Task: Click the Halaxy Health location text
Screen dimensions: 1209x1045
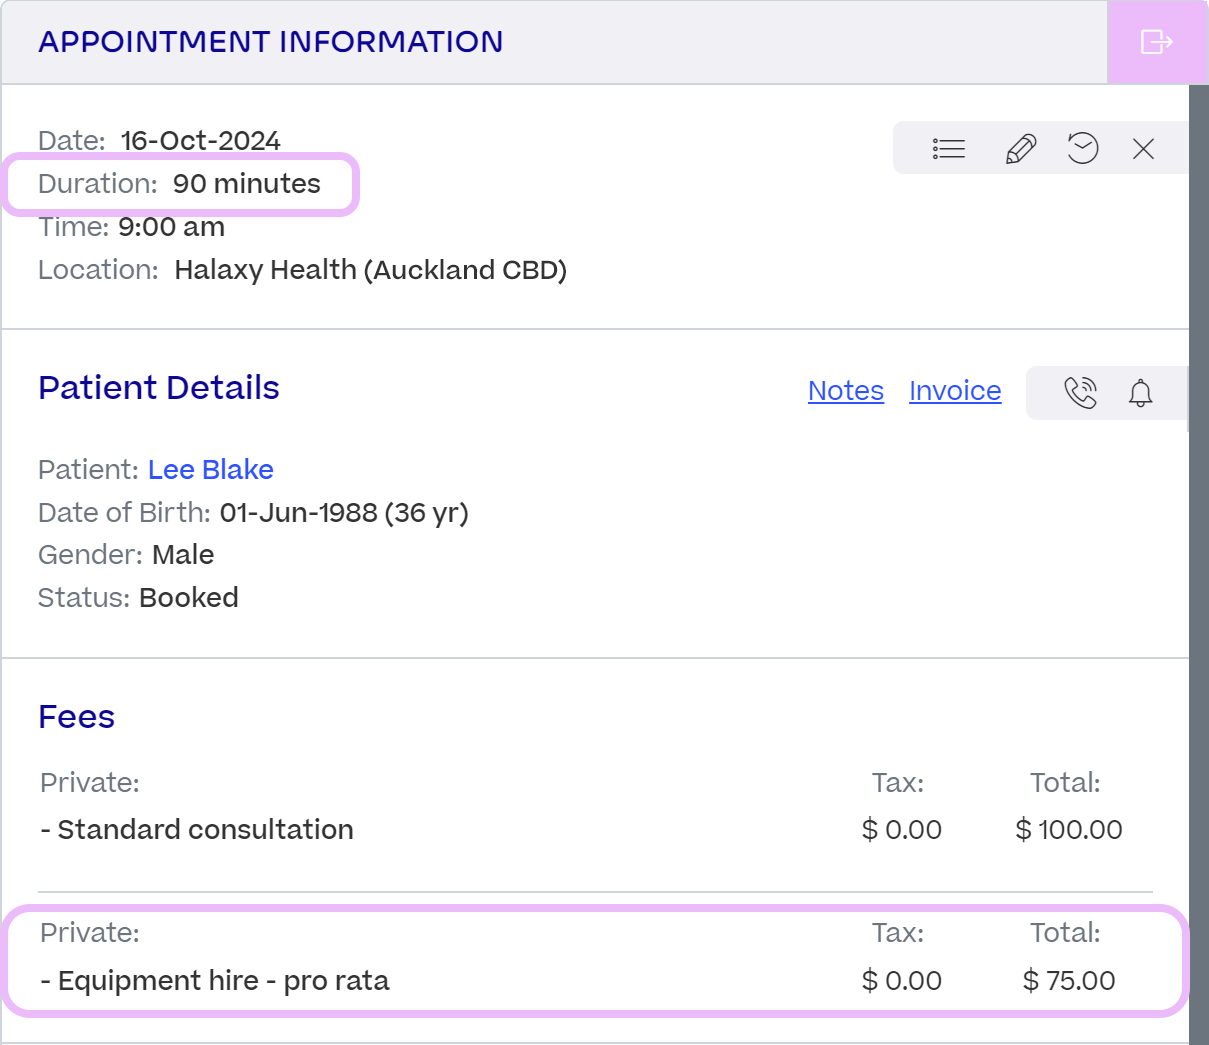Action: point(371,270)
